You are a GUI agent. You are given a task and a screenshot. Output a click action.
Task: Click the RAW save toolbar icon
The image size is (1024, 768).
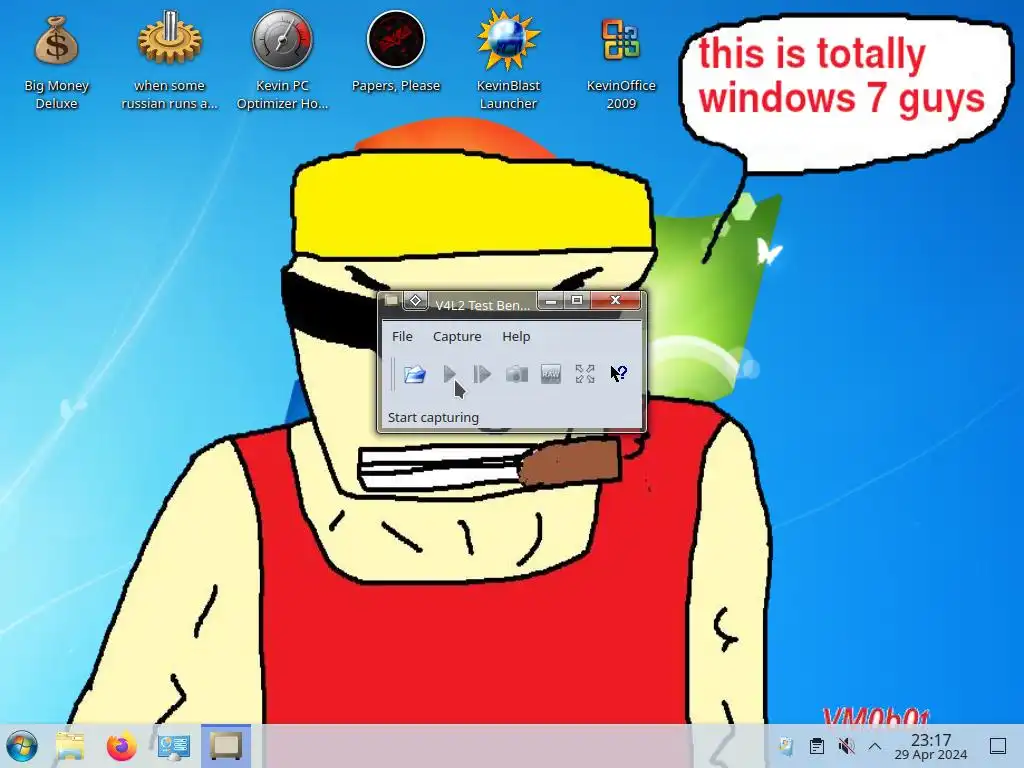click(x=551, y=374)
